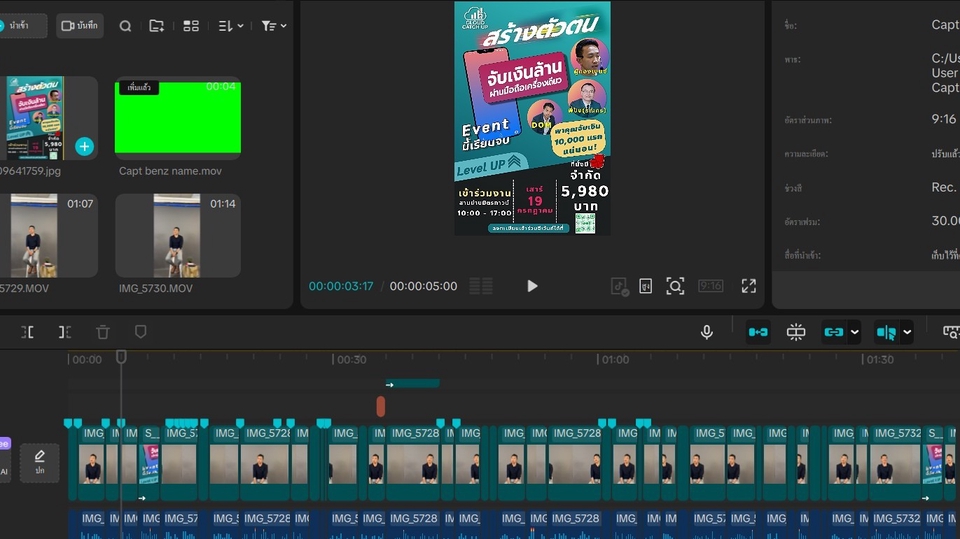The width and height of the screenshot is (960, 539).
Task: Enter fullscreen preview mode
Action: [748, 286]
